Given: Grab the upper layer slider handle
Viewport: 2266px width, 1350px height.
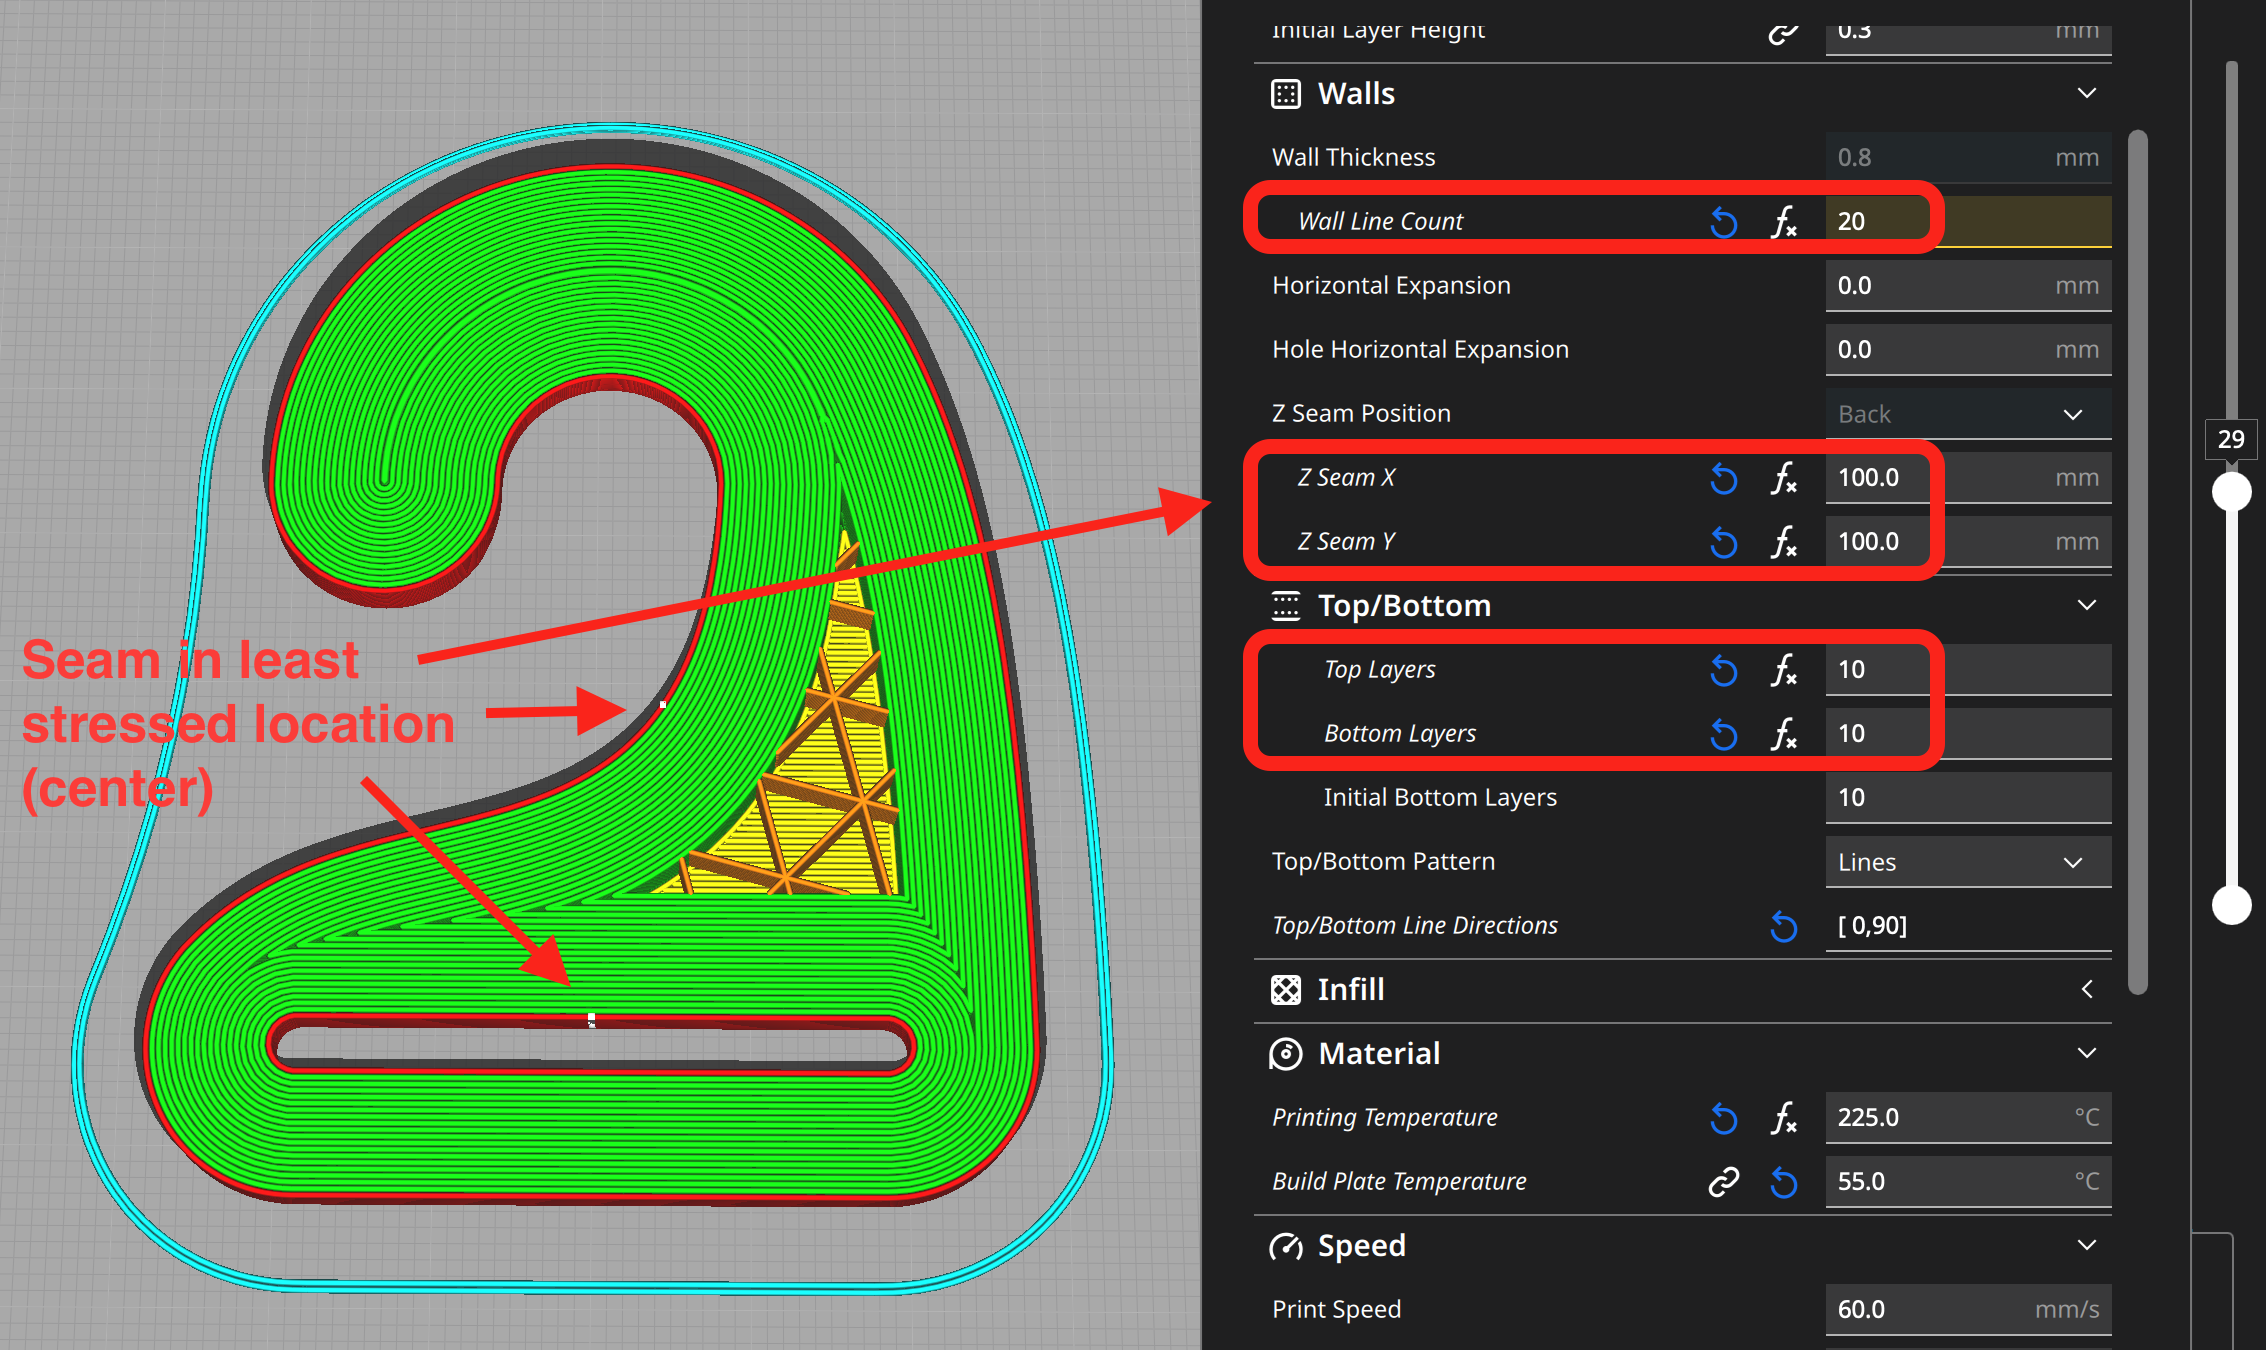Looking at the screenshot, I should click(x=2231, y=491).
